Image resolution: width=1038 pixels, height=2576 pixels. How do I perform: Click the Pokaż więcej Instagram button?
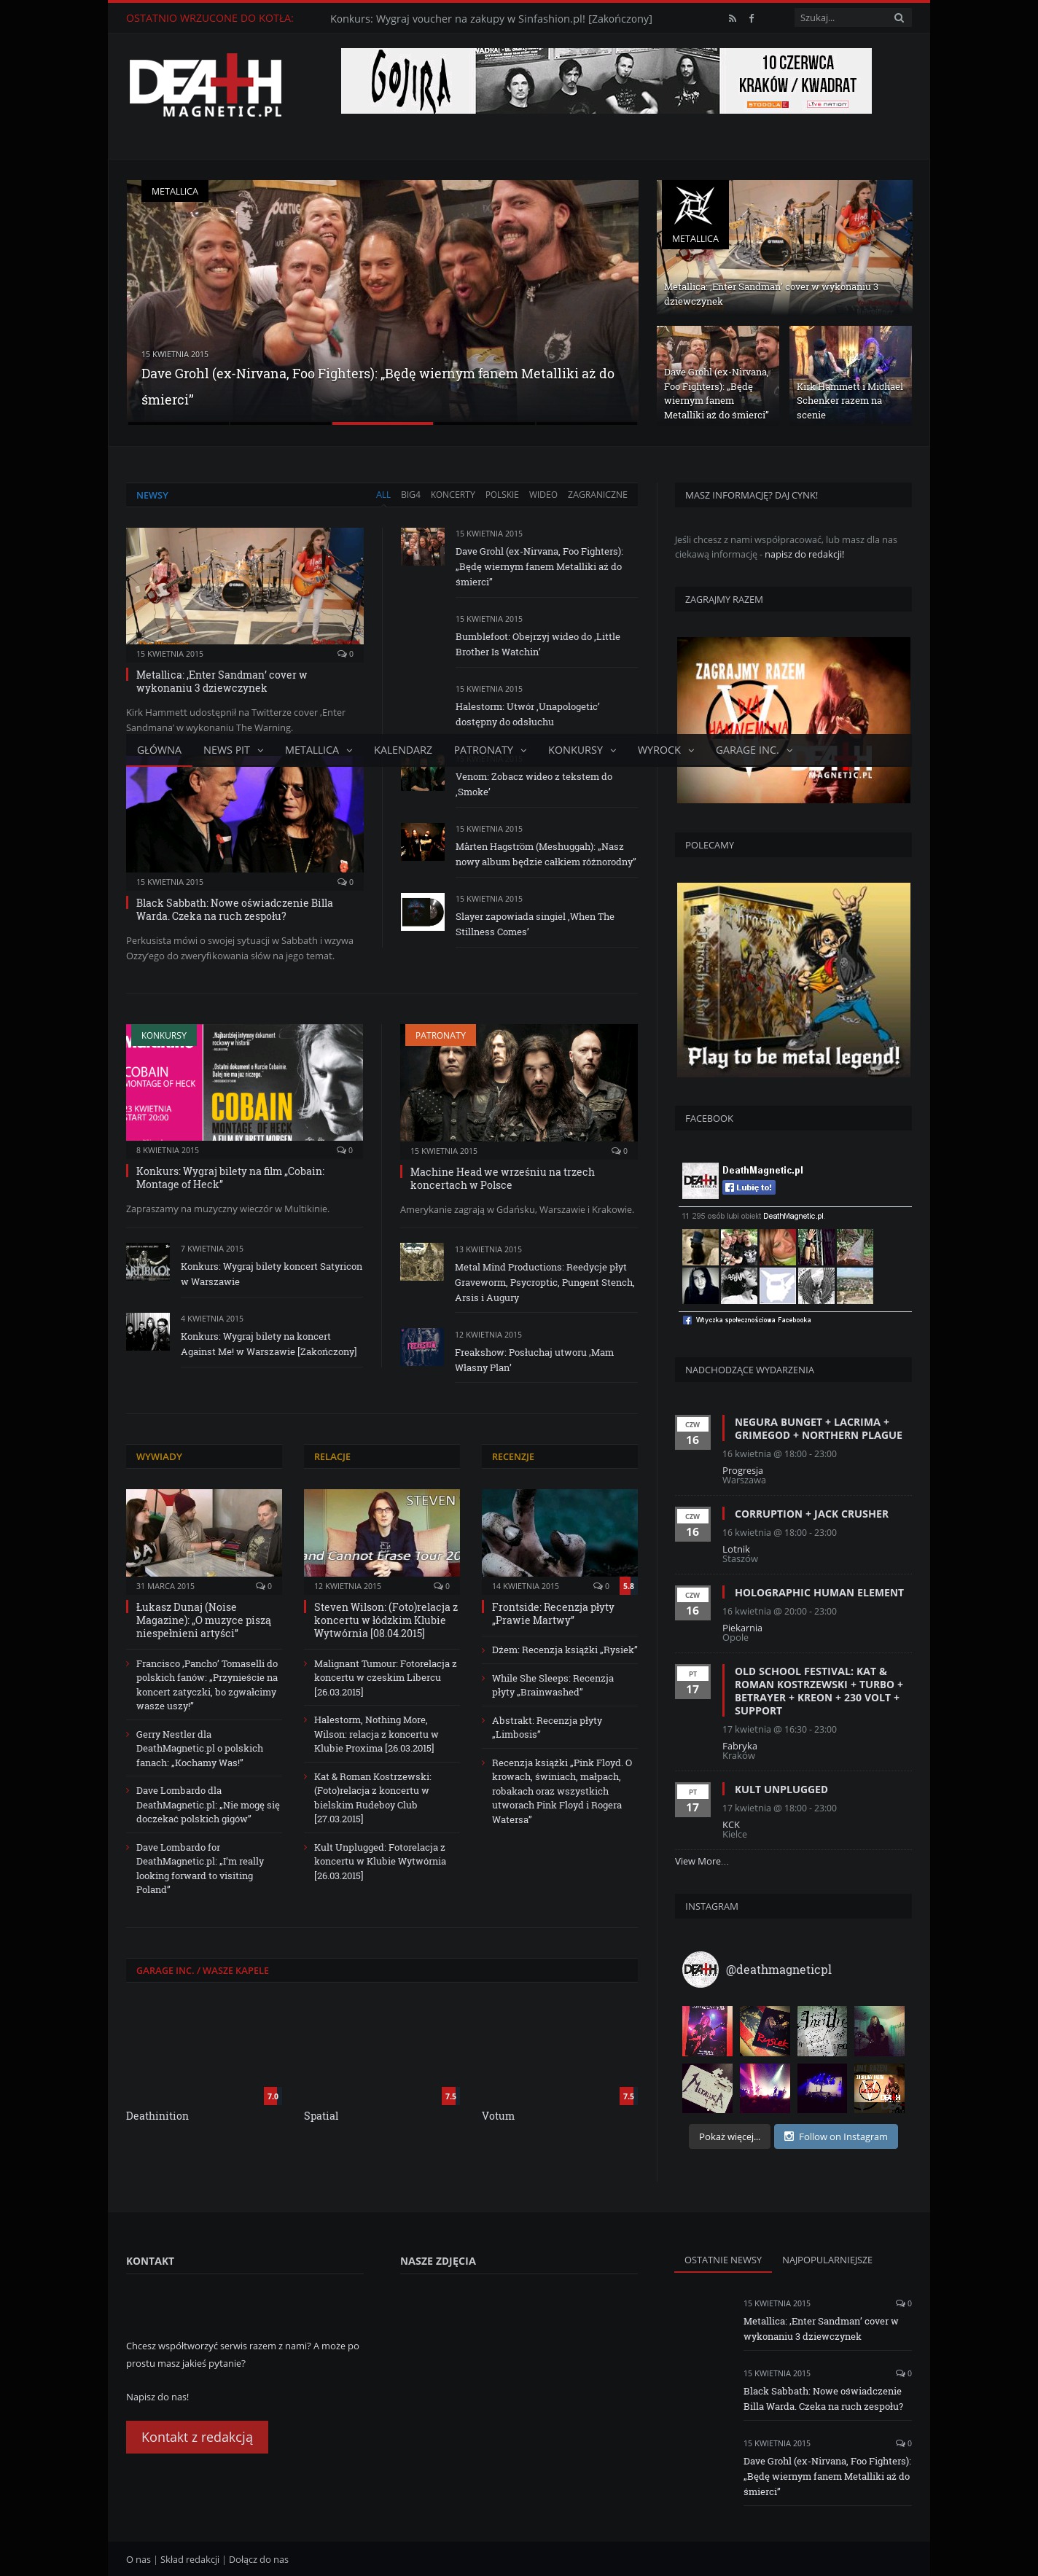pyautogui.click(x=729, y=2137)
